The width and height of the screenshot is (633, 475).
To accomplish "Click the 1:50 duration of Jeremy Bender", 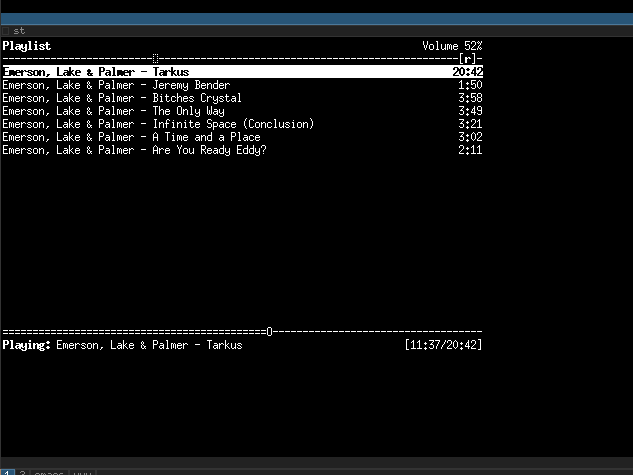I will coord(470,85).
